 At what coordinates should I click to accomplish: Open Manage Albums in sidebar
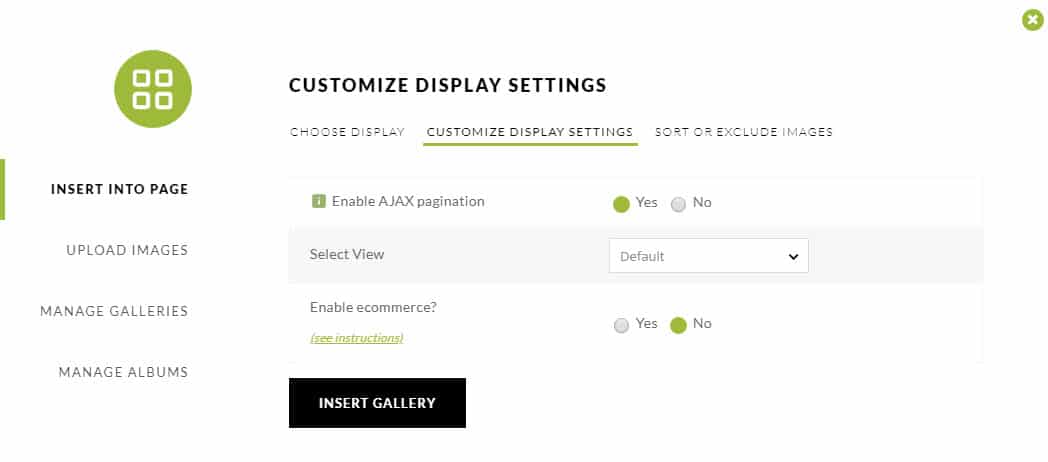[x=124, y=372]
